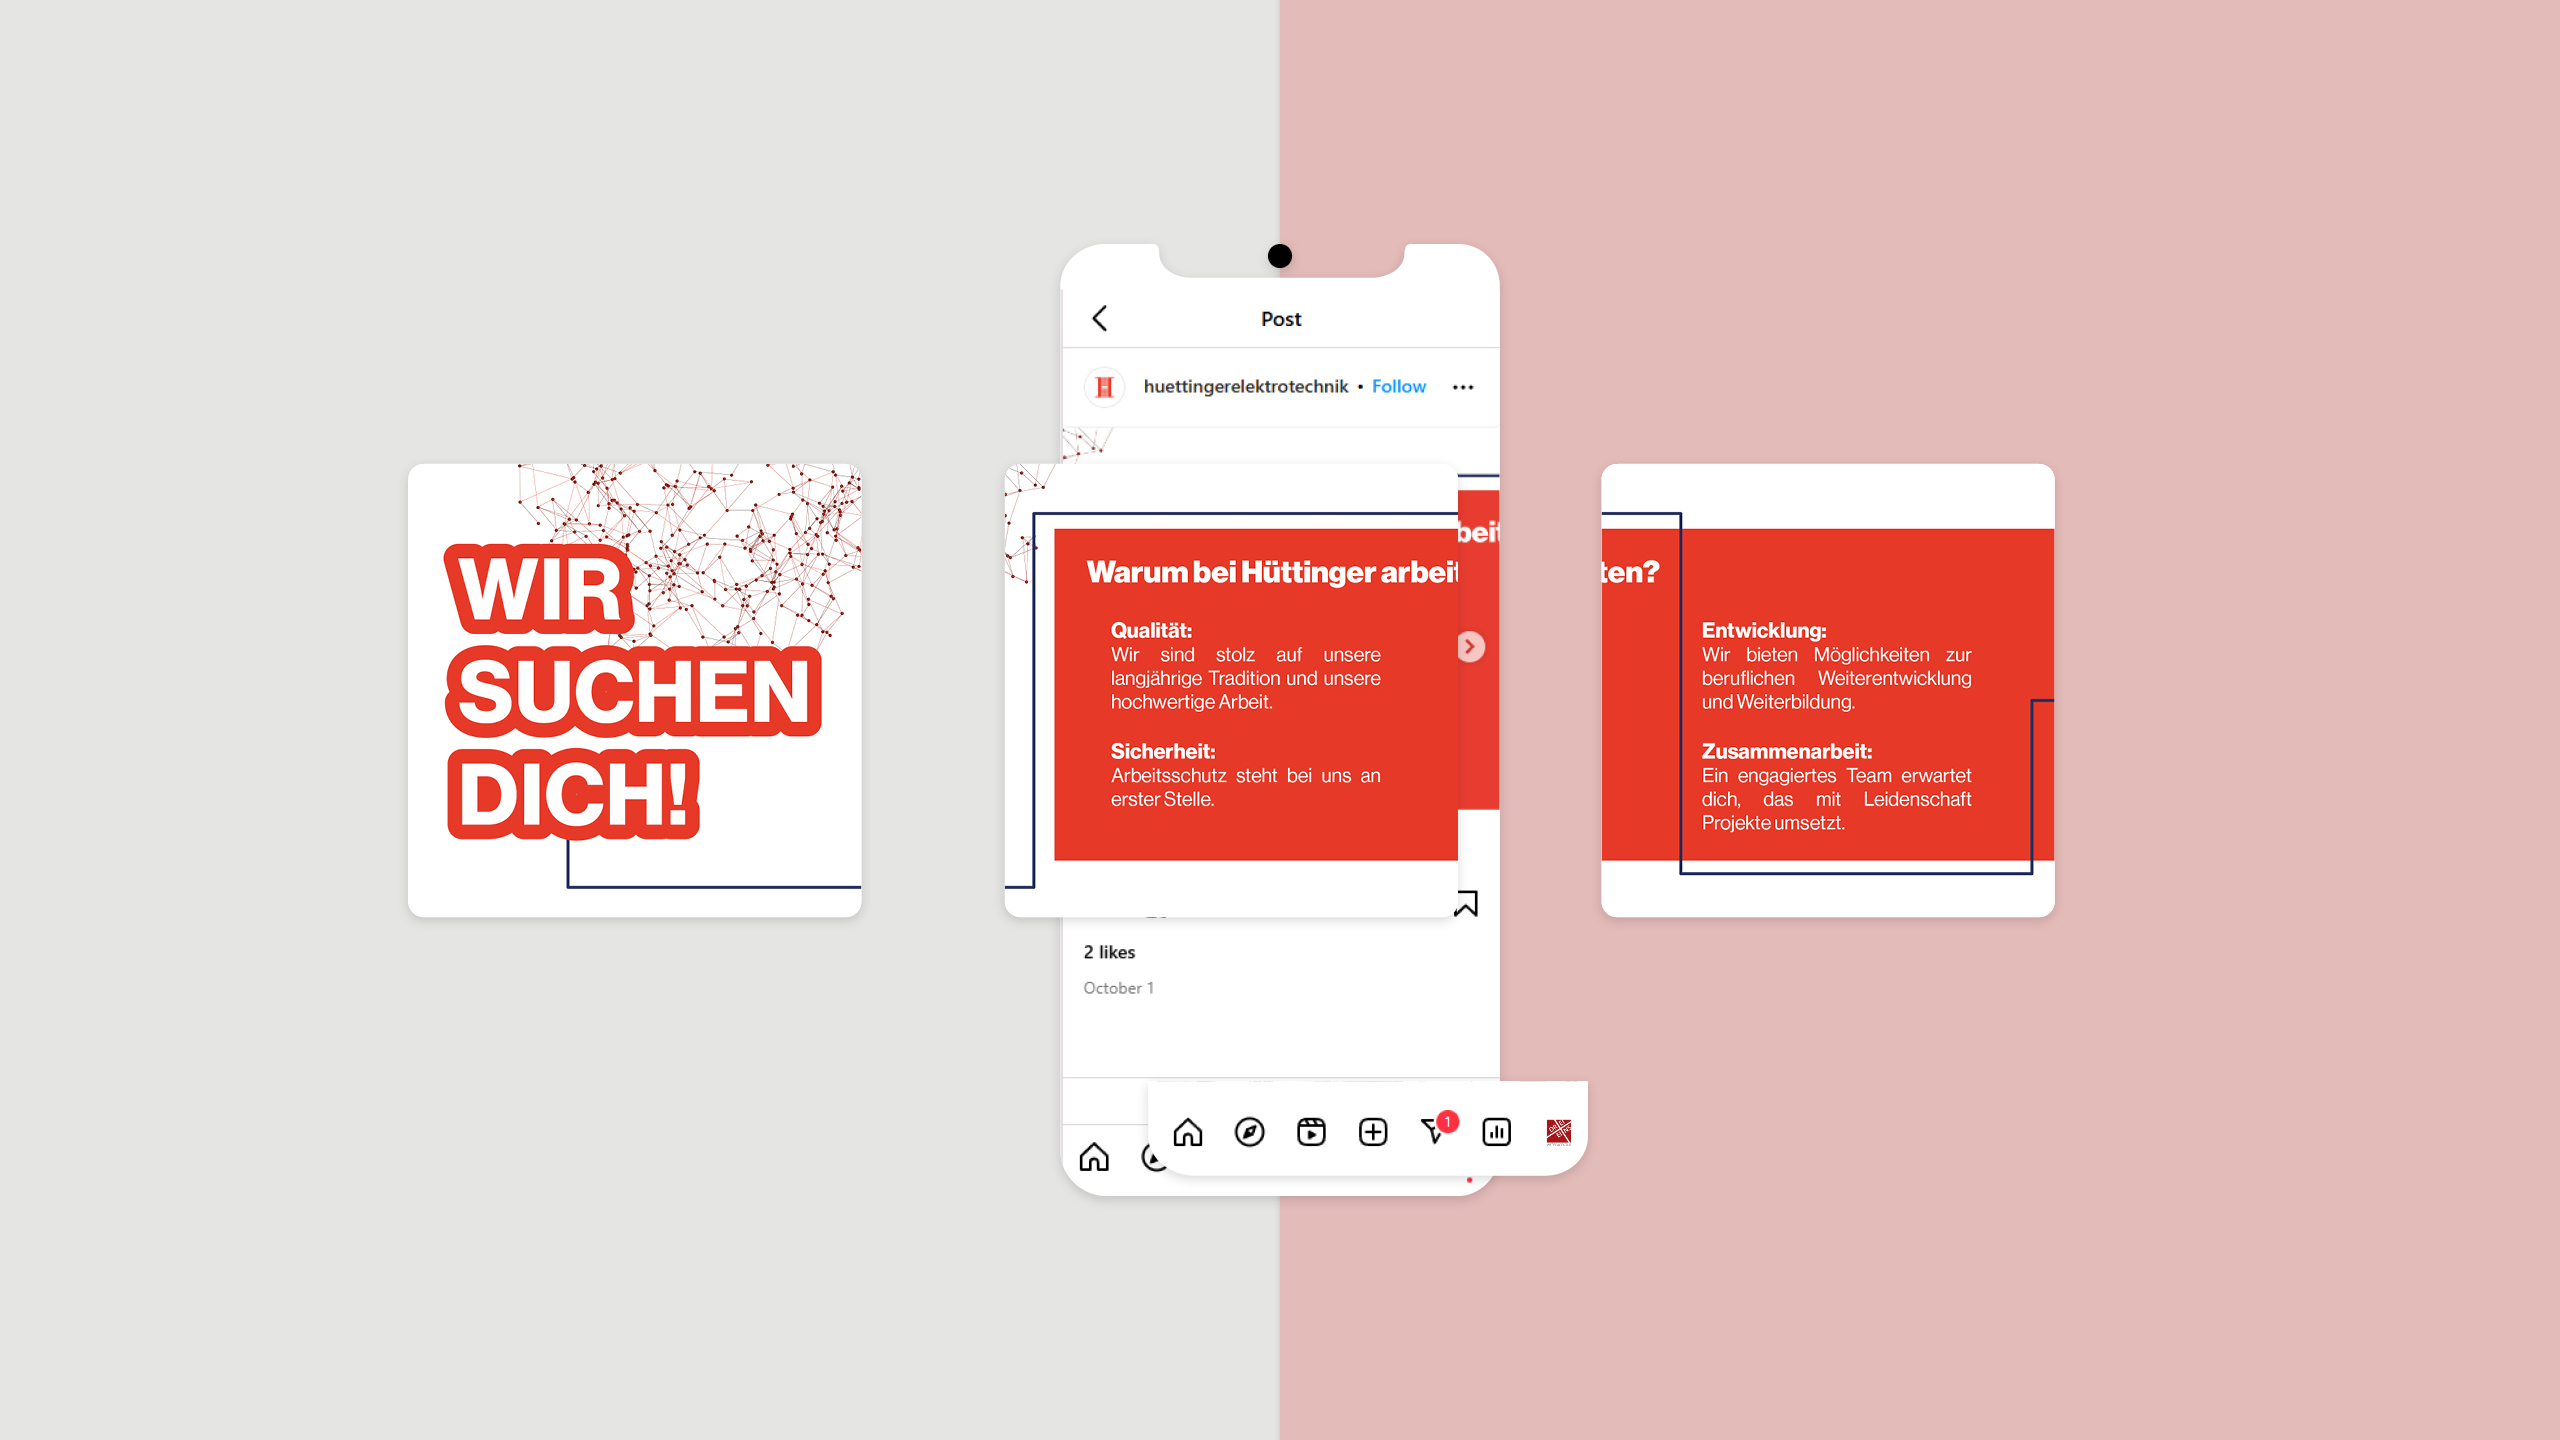The height and width of the screenshot is (1440, 2560).
Task: Click the add/plus icon in bottom nav
Action: [x=1371, y=1131]
